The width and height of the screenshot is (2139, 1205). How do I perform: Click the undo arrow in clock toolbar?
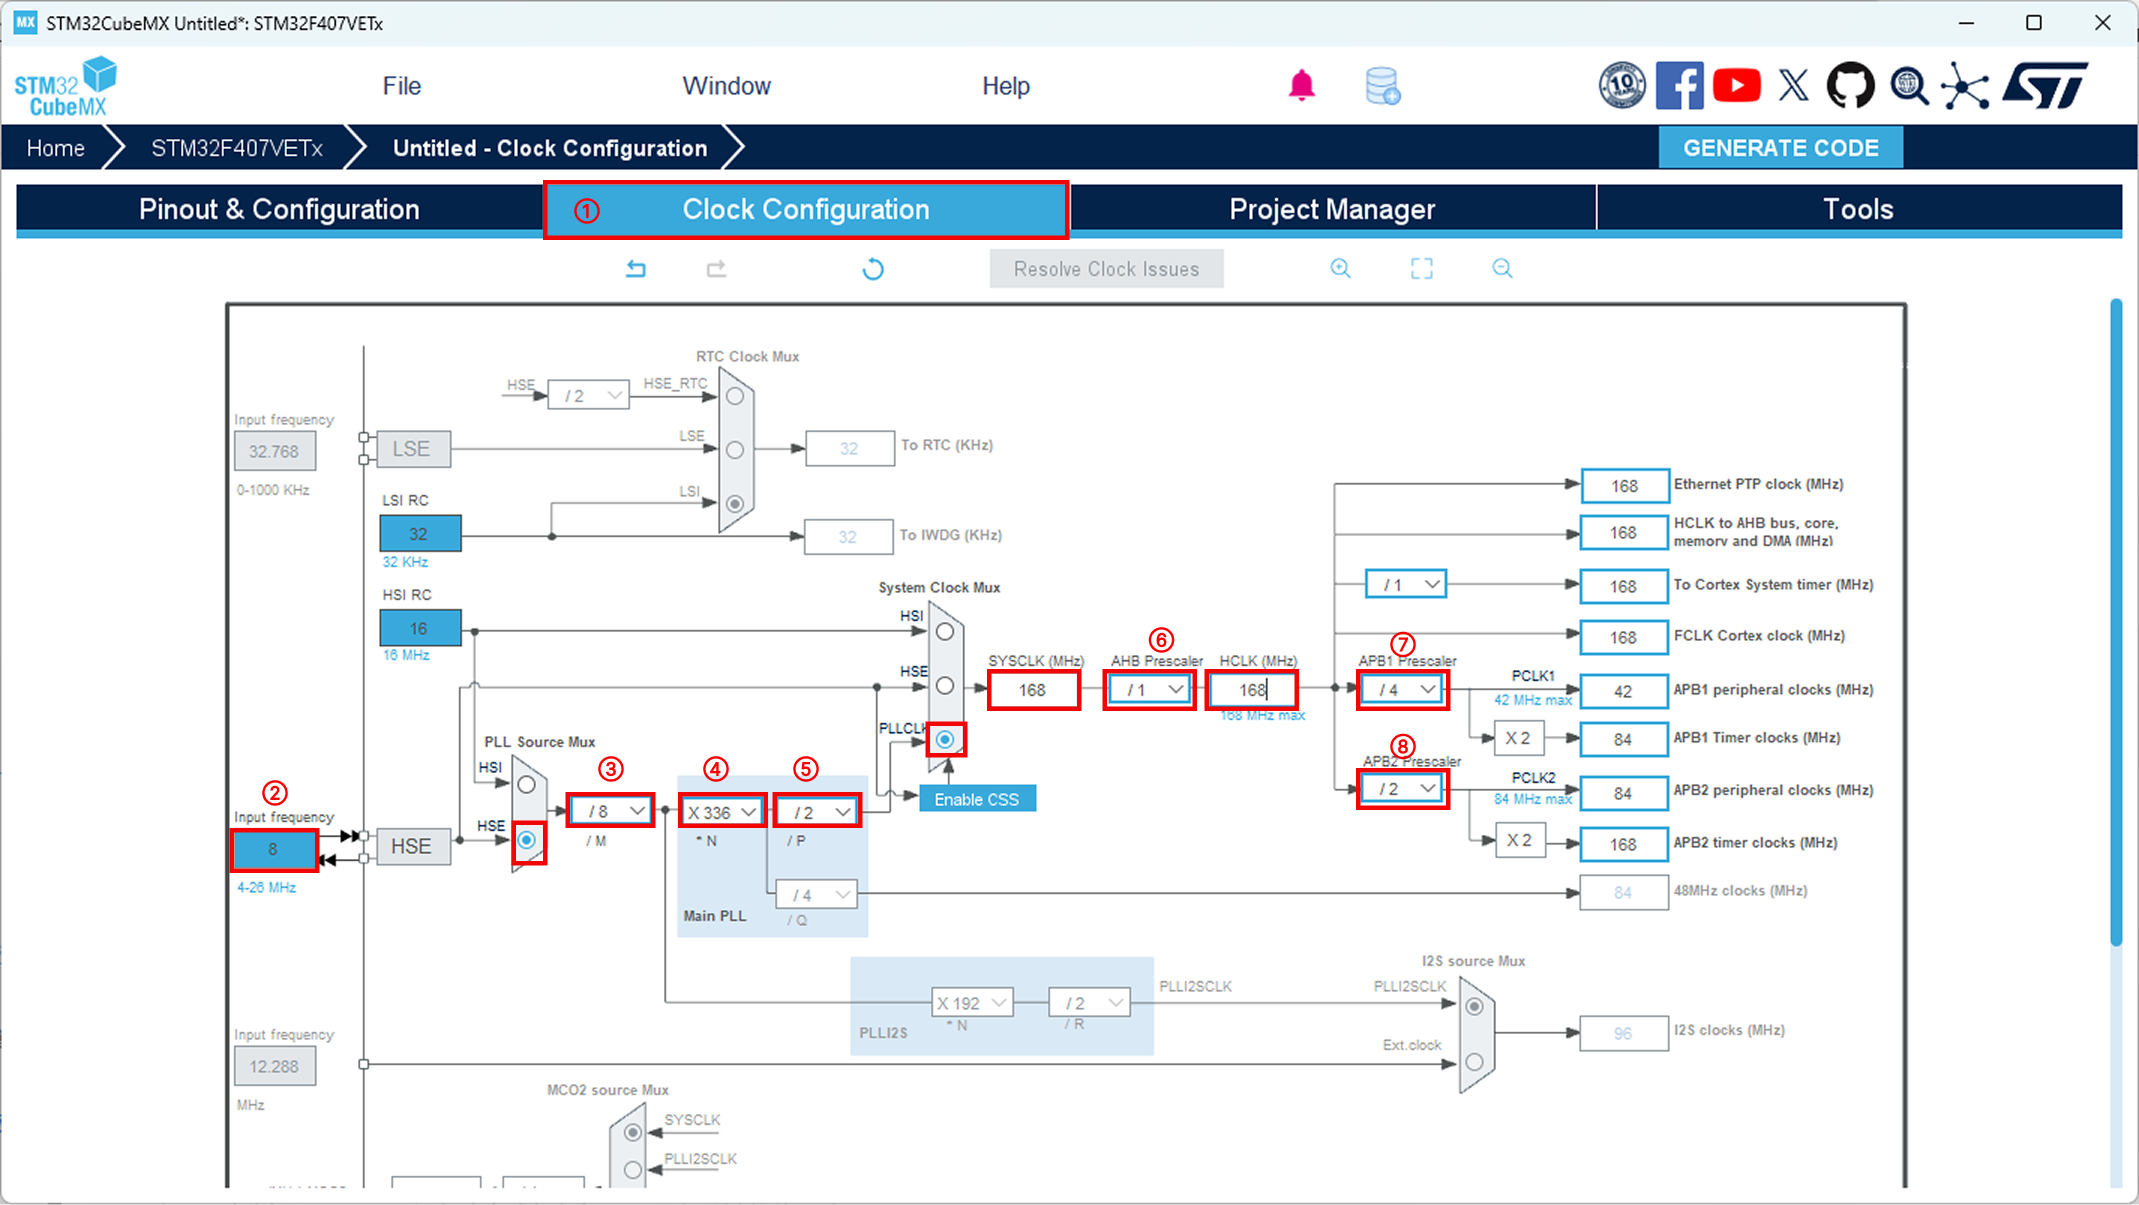[636, 269]
